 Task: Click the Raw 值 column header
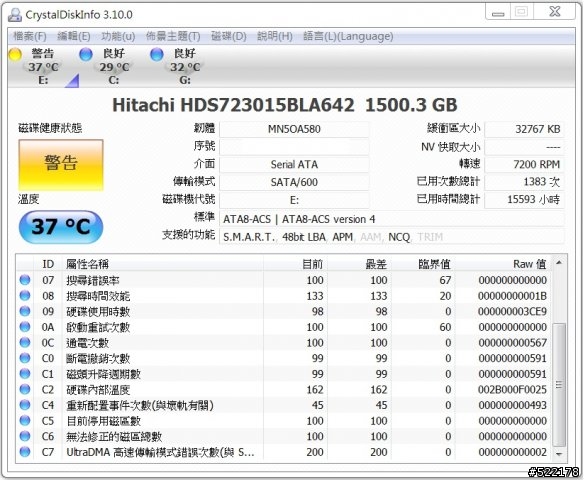pos(503,264)
